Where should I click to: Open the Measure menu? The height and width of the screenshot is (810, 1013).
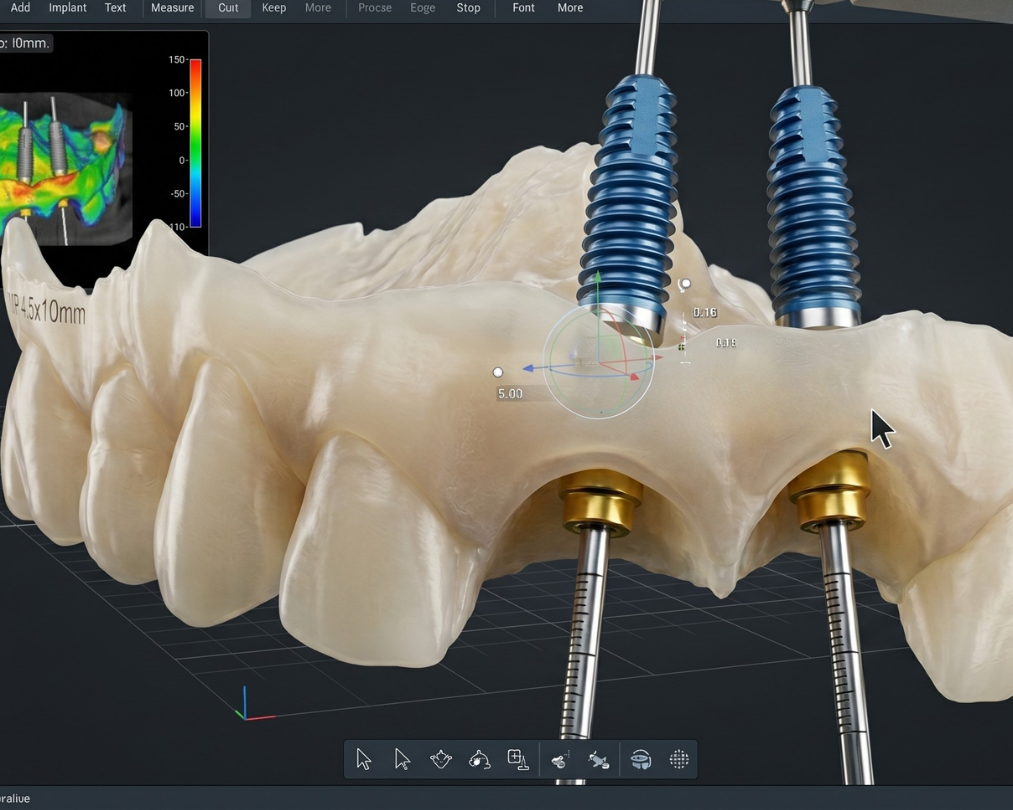pos(172,8)
